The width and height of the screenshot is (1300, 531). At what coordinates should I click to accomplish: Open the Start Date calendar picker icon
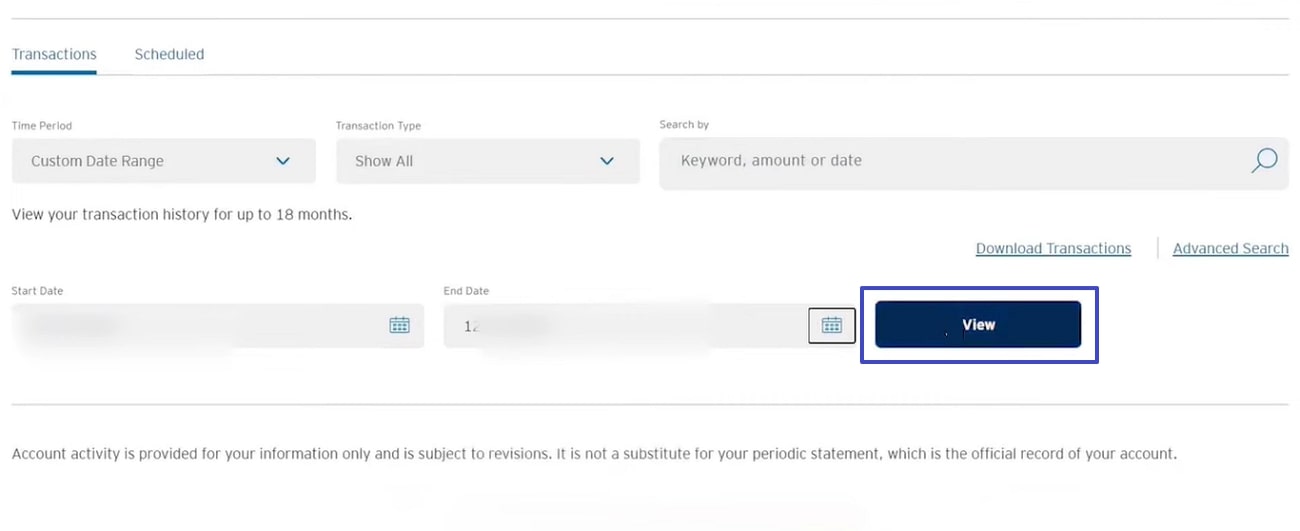(399, 325)
